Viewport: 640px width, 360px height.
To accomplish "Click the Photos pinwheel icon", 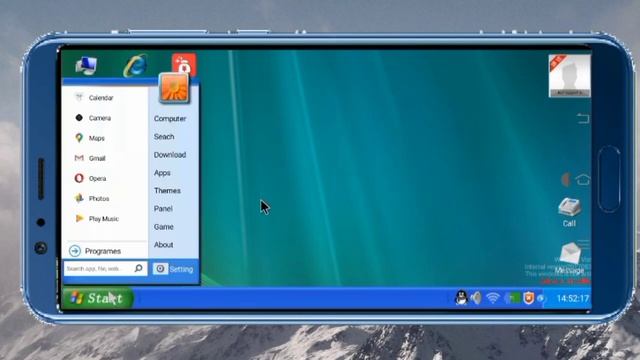I will 79,198.
